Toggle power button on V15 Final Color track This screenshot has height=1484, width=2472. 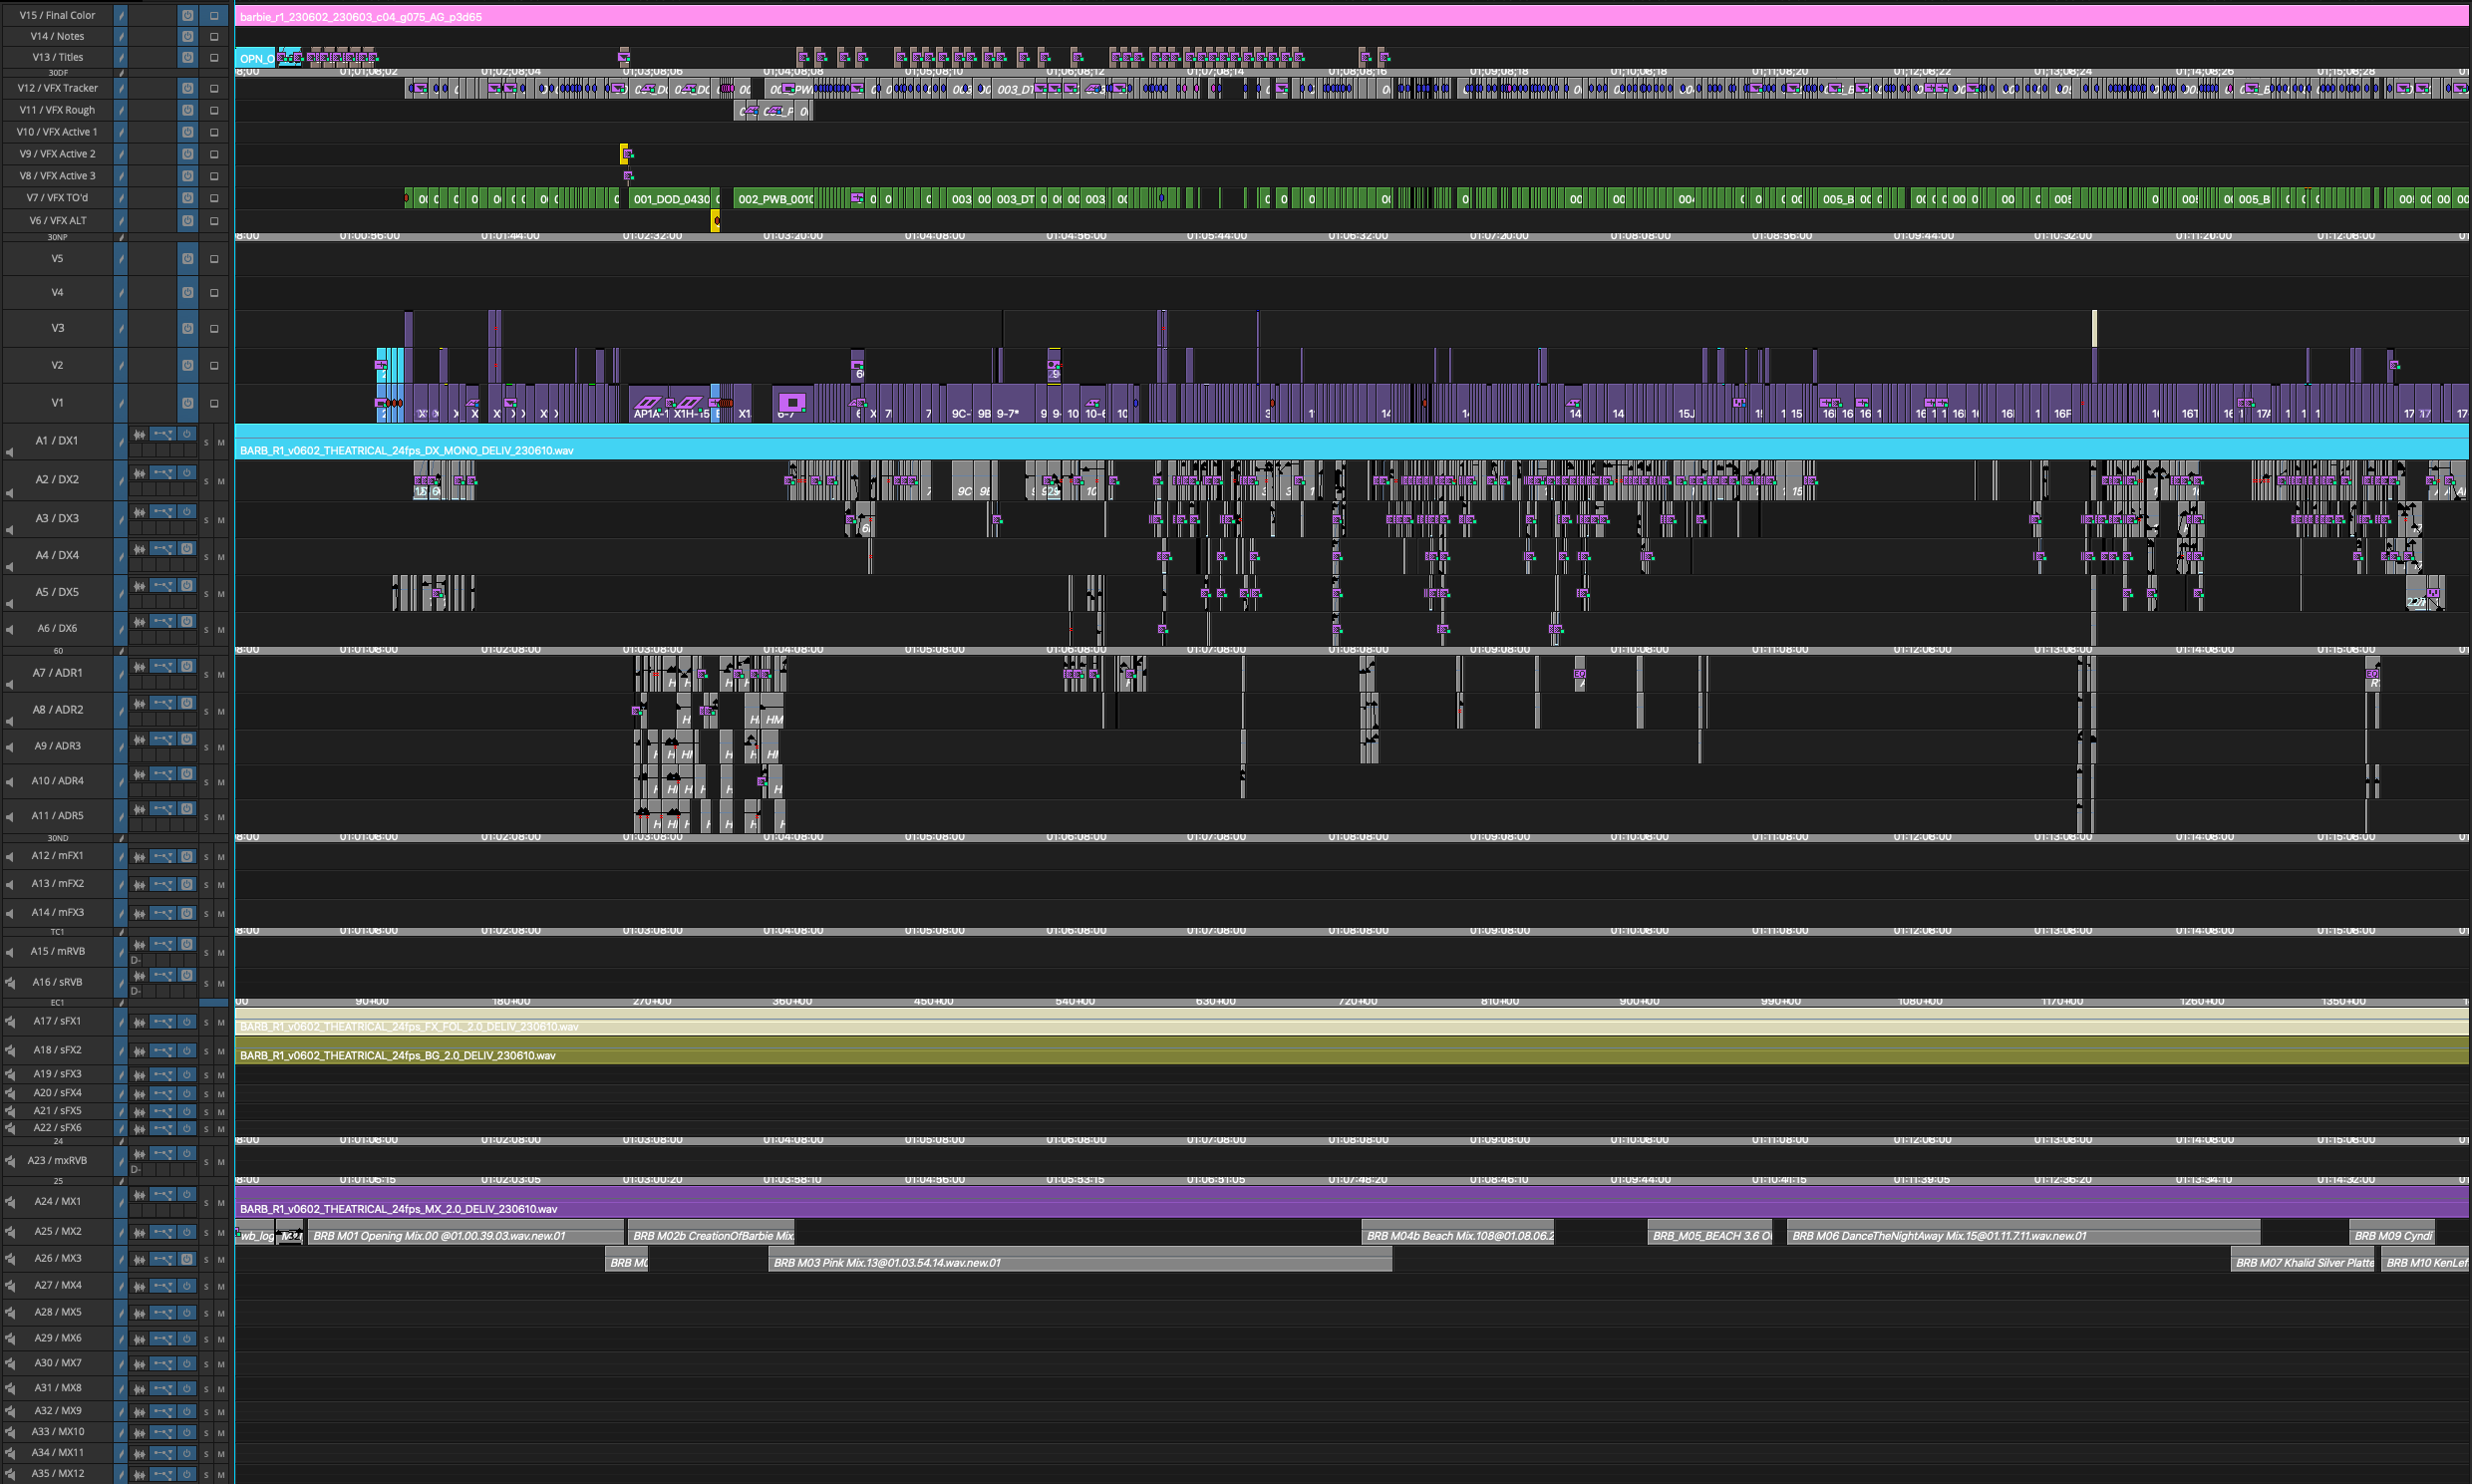(x=187, y=15)
